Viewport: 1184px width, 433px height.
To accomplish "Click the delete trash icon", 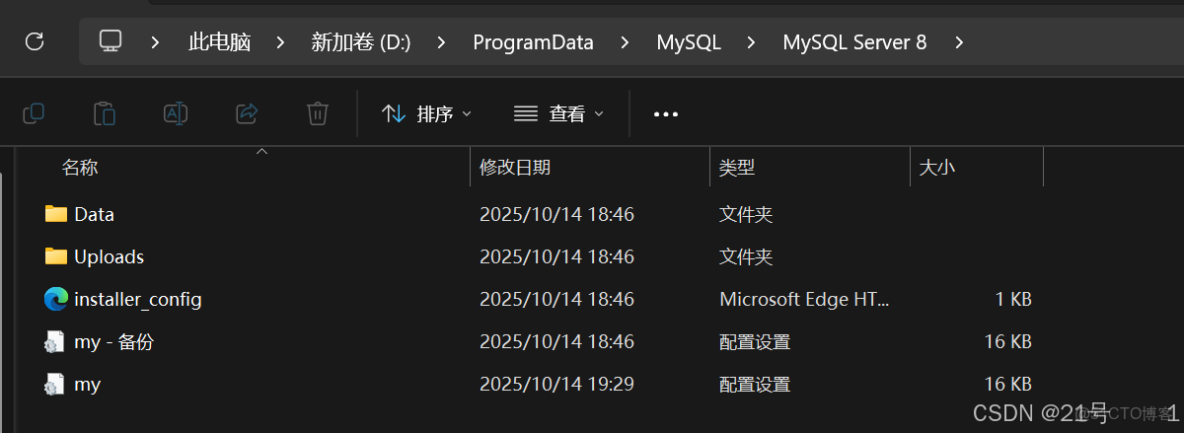I will [317, 114].
